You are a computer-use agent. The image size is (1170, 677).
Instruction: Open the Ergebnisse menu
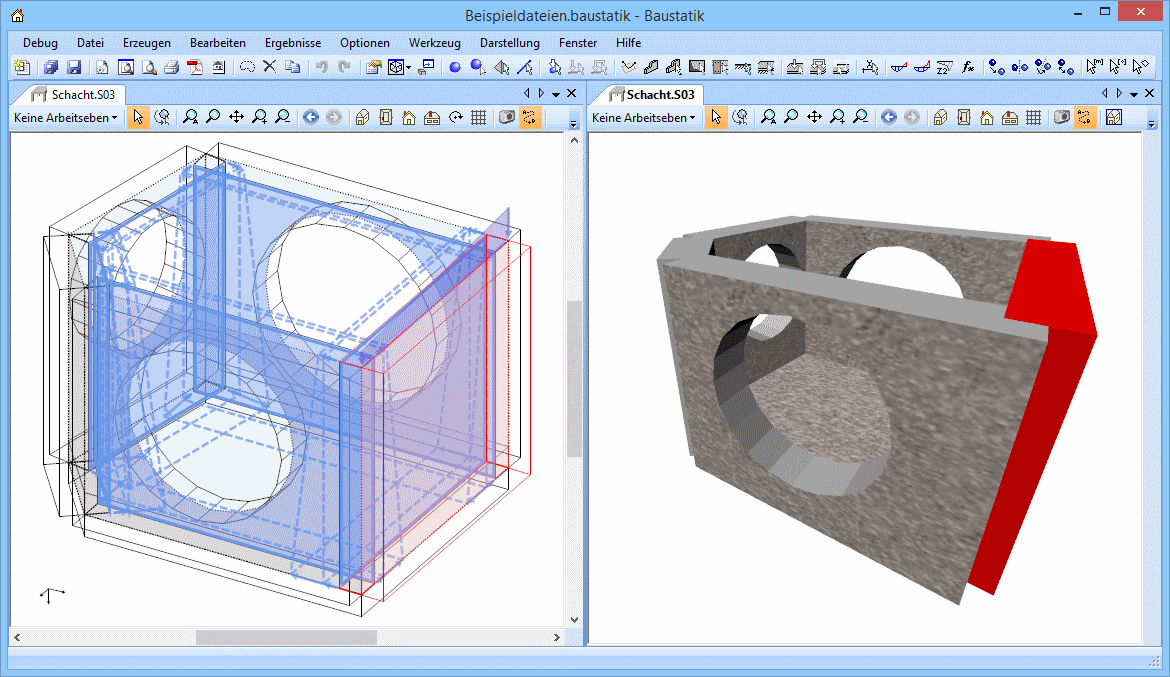click(x=292, y=43)
